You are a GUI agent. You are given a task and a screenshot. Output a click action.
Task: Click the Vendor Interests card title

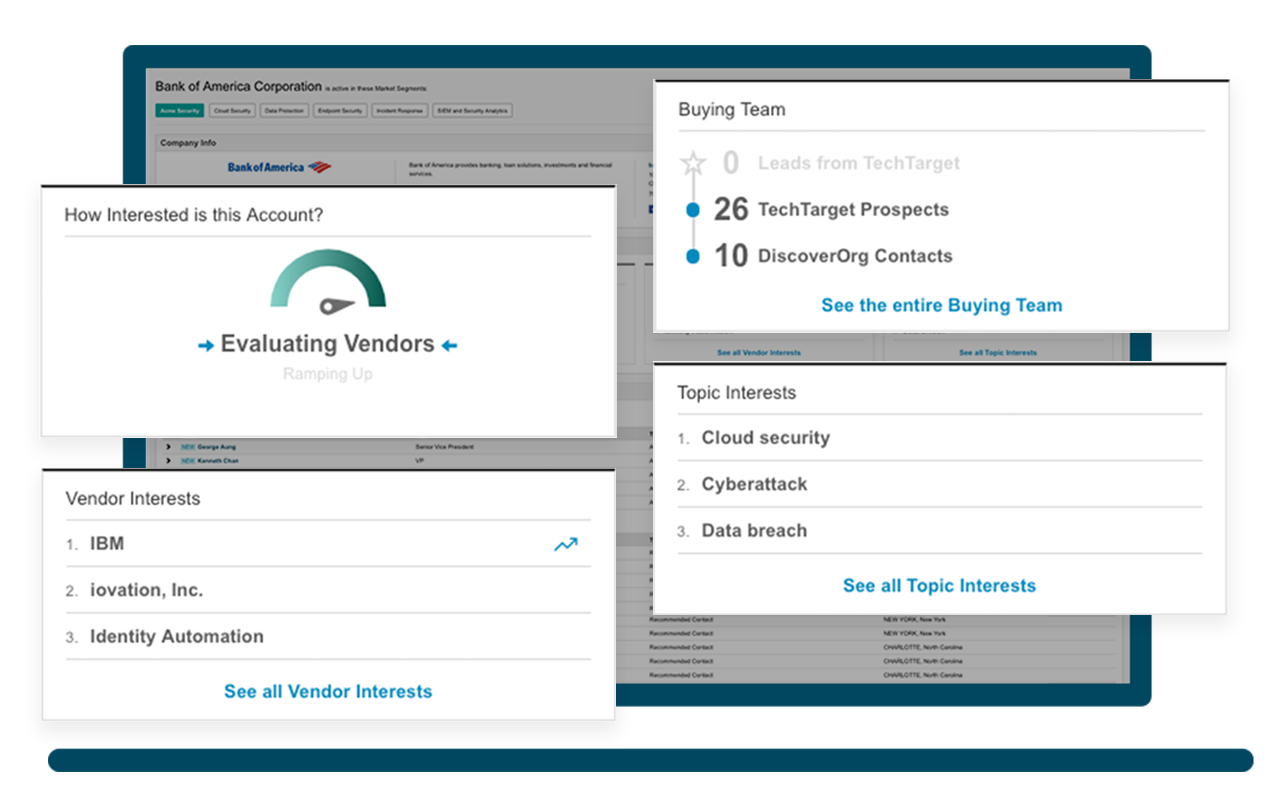point(133,498)
